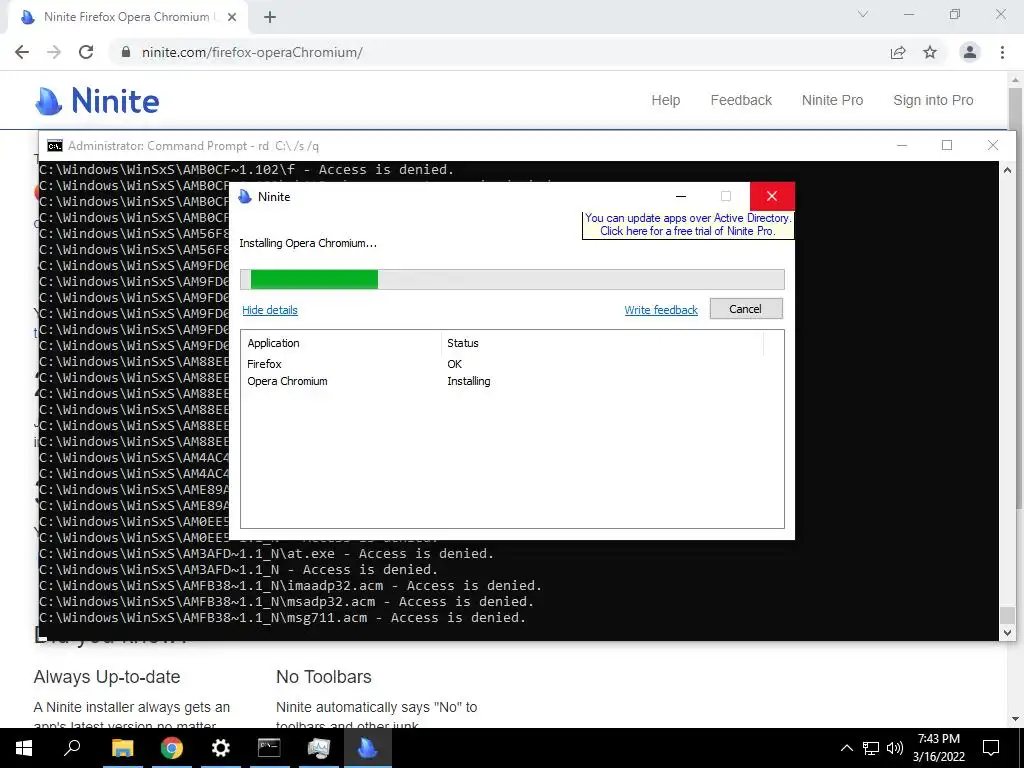Open a new Chrome tab
Screen dimensions: 1024x768
click(x=270, y=17)
